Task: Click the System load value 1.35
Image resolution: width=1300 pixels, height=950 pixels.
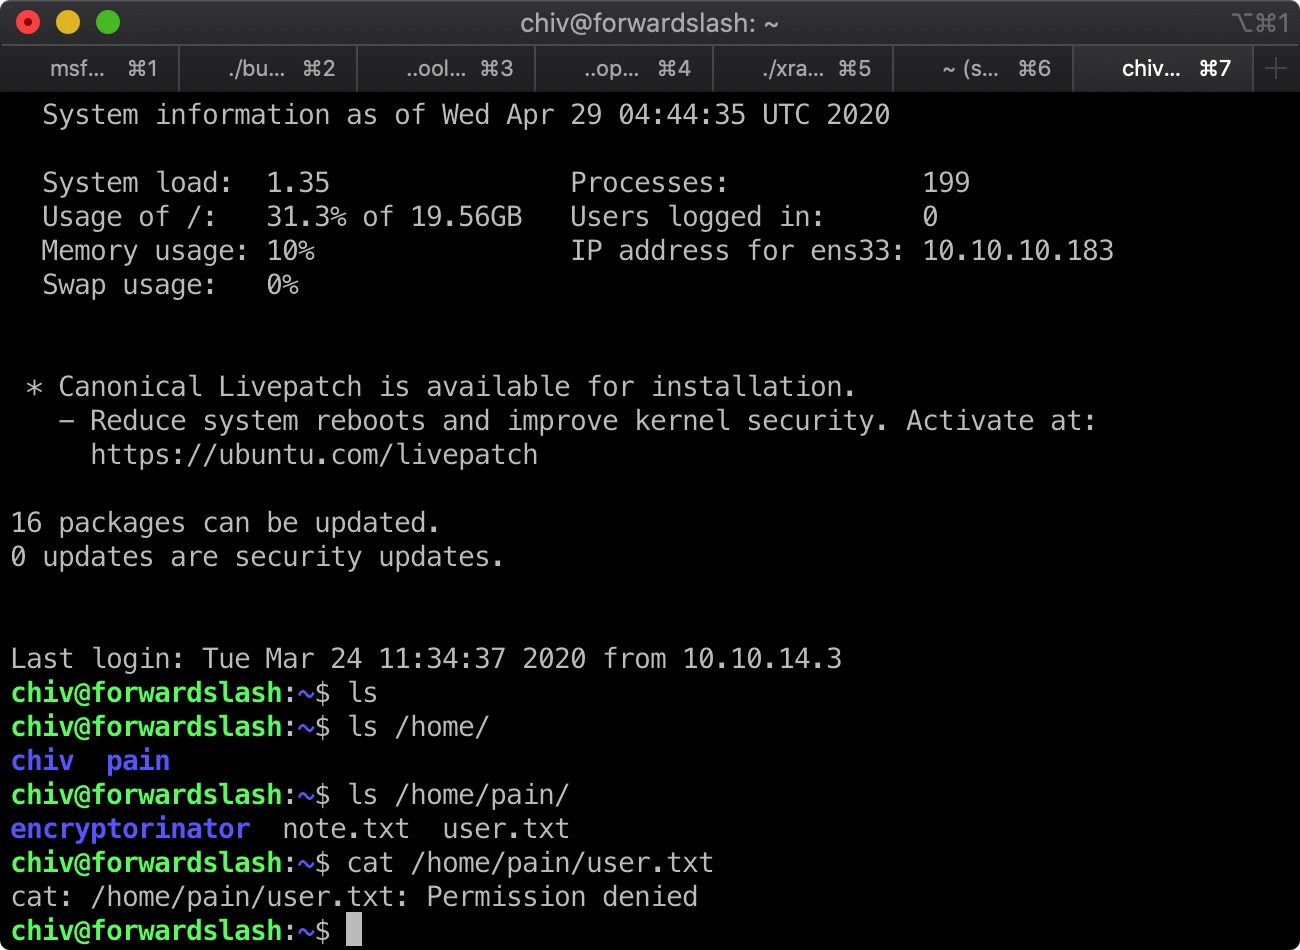Action: [x=298, y=183]
